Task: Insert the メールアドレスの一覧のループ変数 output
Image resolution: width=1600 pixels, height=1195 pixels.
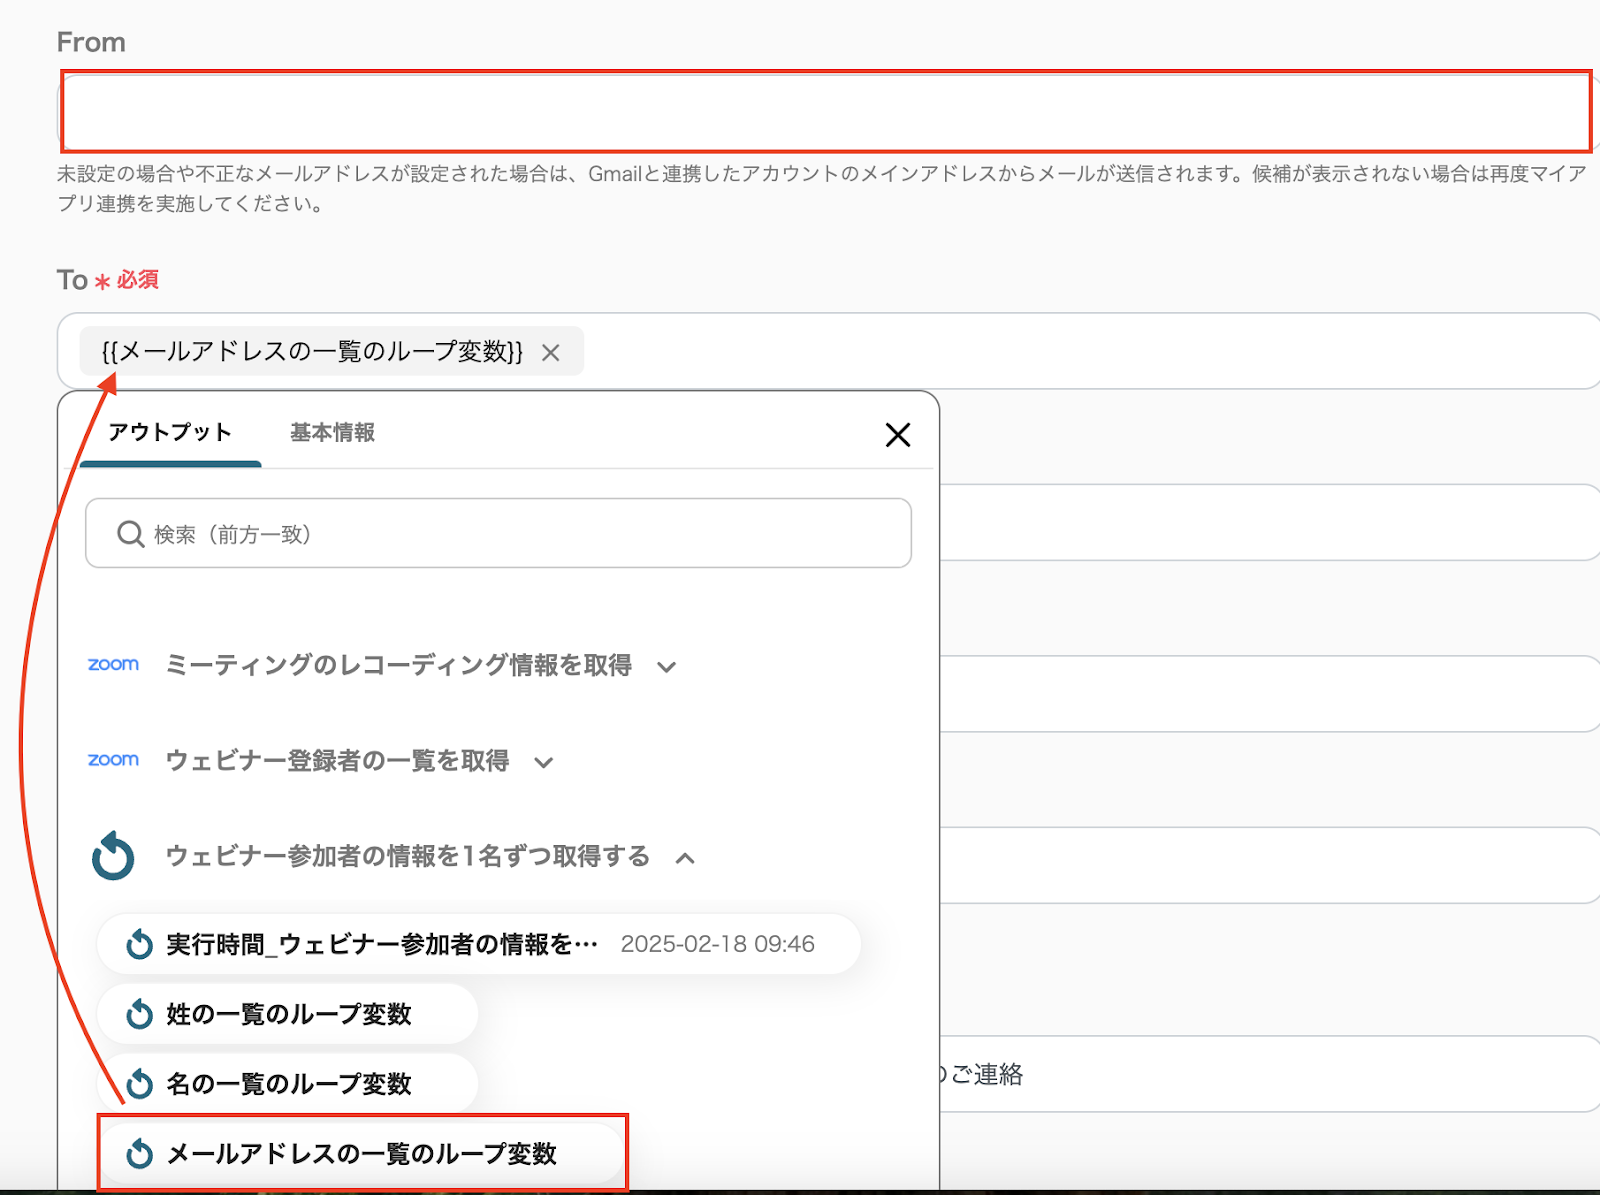Action: point(361,1154)
